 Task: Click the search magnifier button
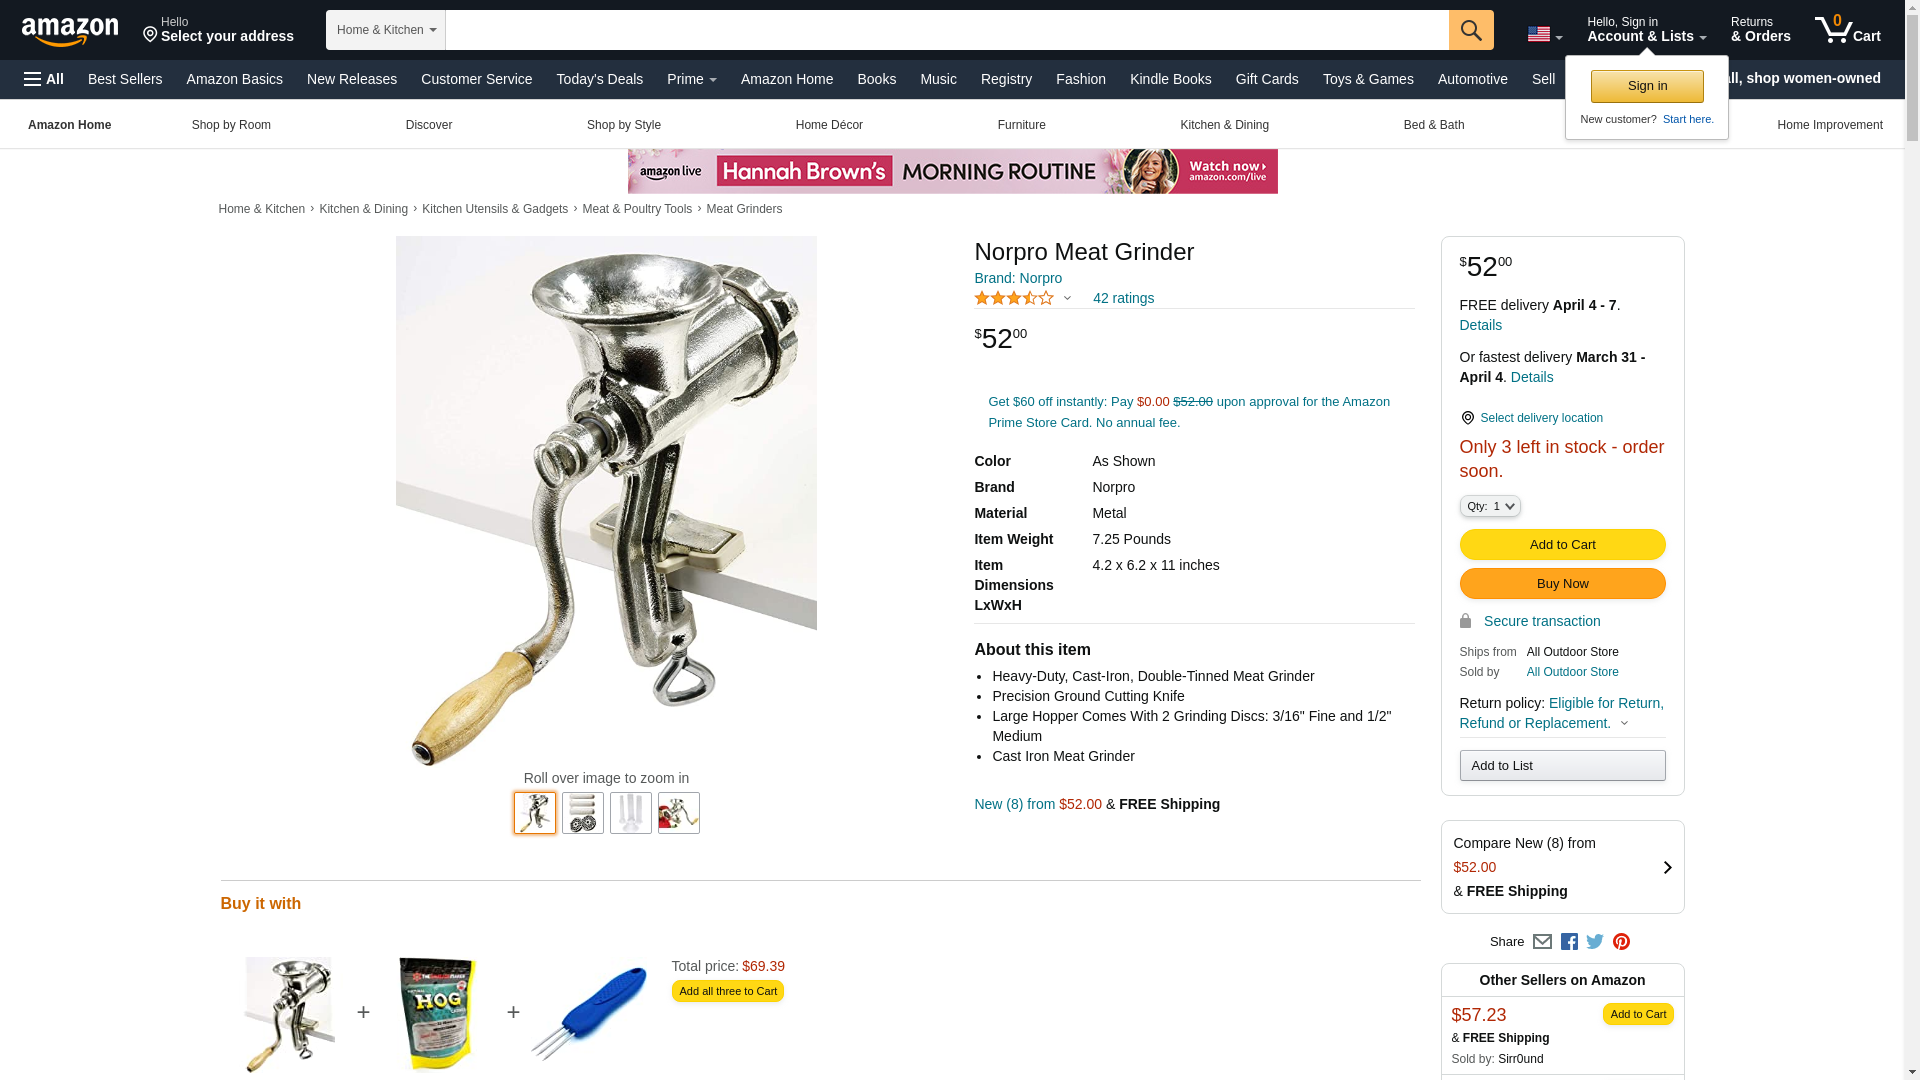pos(1471,30)
